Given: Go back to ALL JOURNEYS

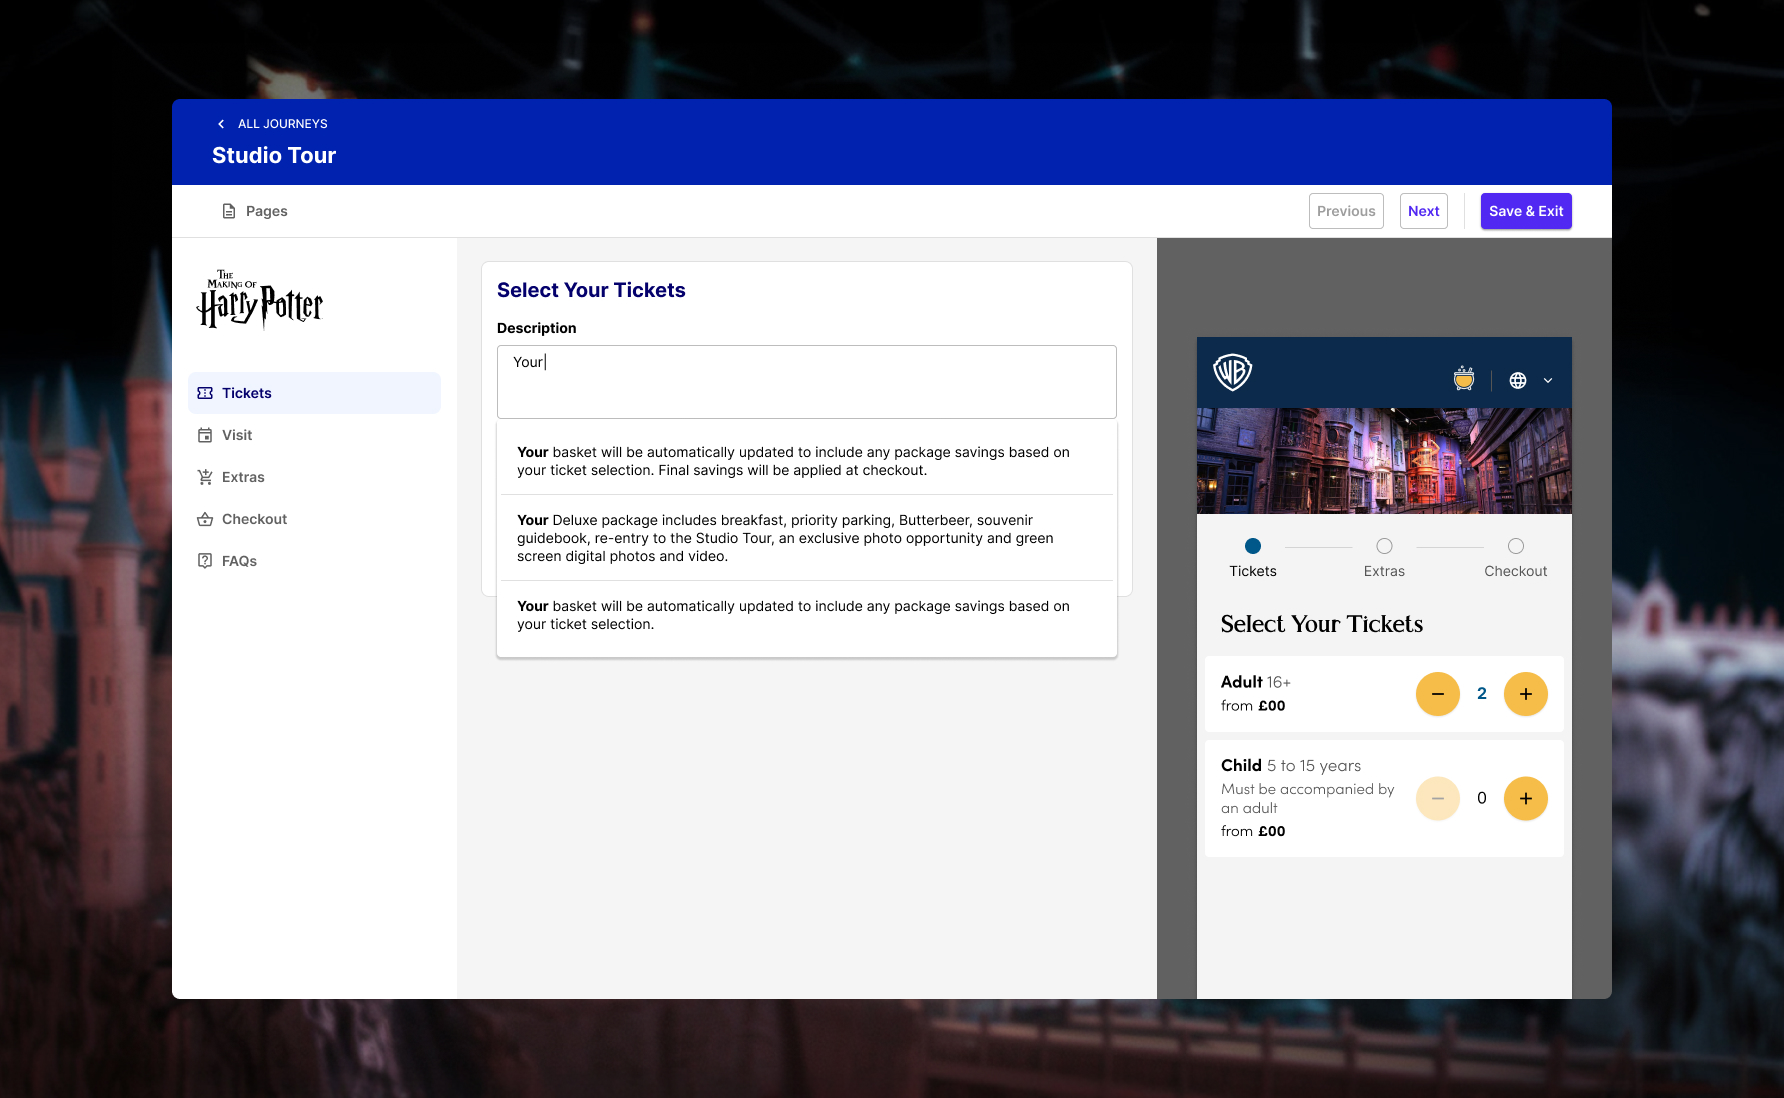Looking at the screenshot, I should [282, 124].
